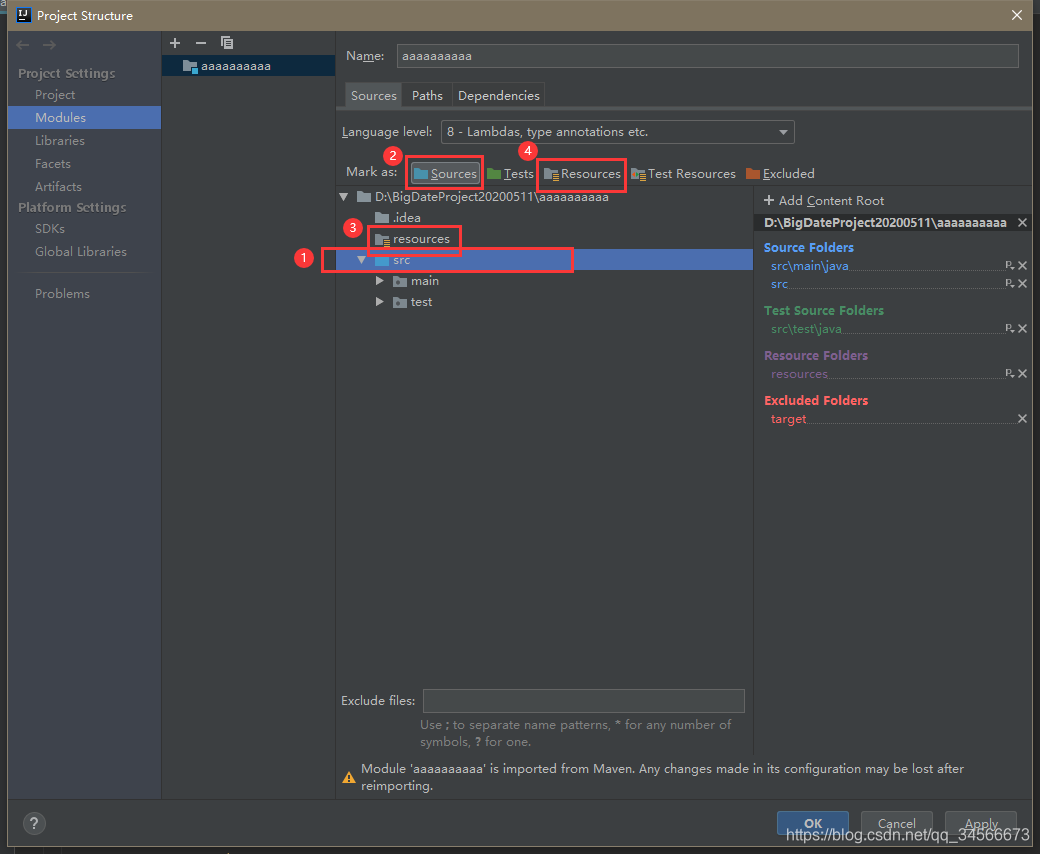
Task: Open Project settings in sidebar
Action: pos(55,95)
